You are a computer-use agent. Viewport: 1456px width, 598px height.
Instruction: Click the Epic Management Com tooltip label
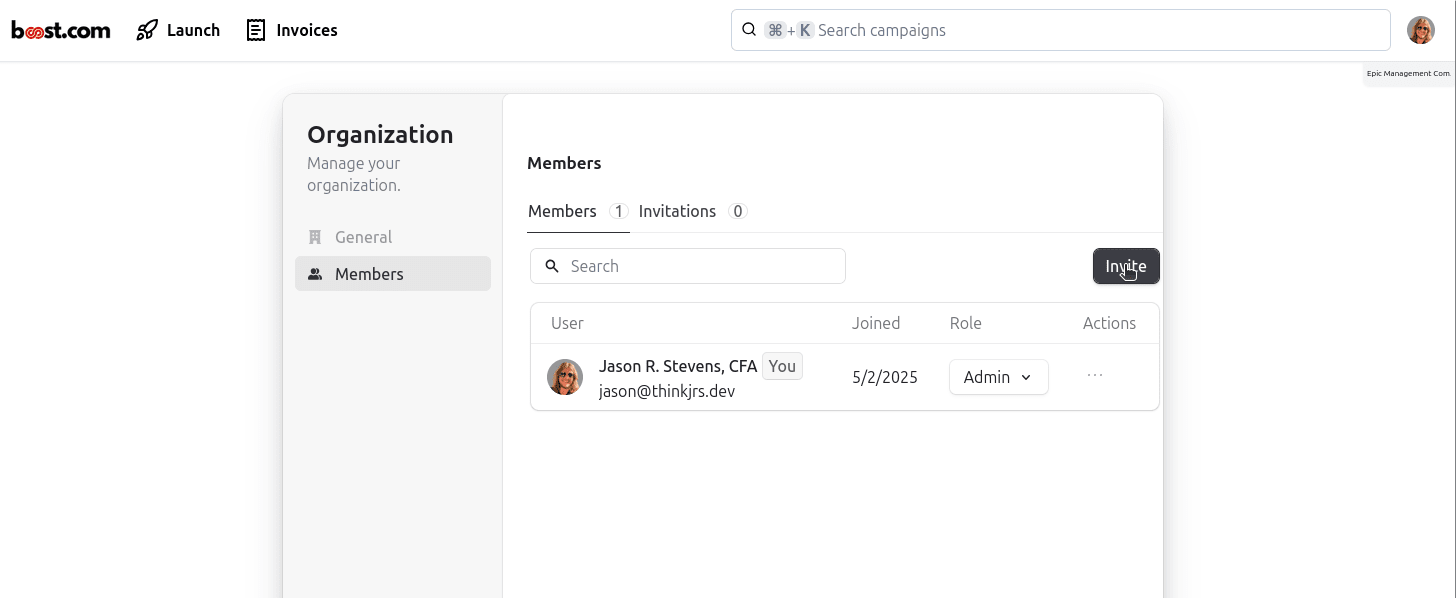1408,73
